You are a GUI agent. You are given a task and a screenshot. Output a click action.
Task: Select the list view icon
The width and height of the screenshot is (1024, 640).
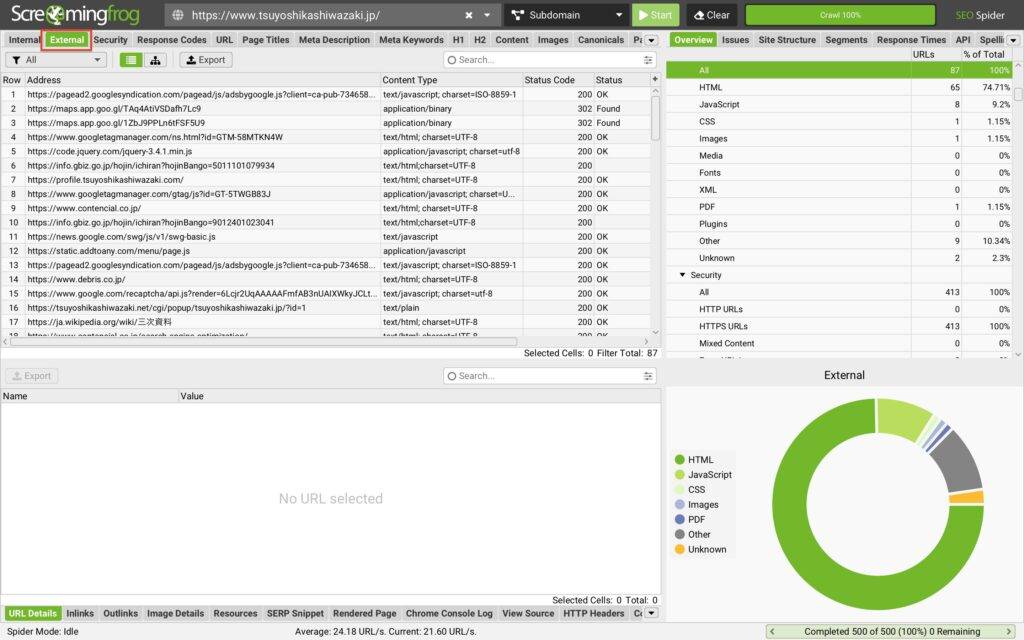click(130, 60)
